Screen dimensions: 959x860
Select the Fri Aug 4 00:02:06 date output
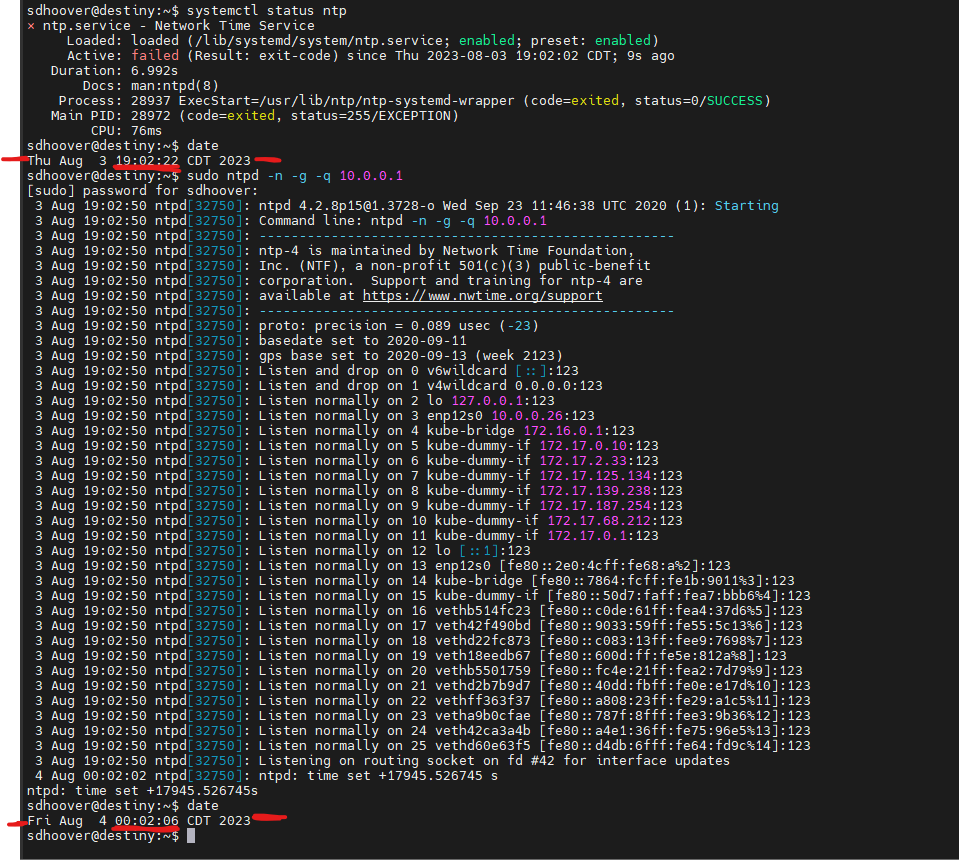coord(139,820)
